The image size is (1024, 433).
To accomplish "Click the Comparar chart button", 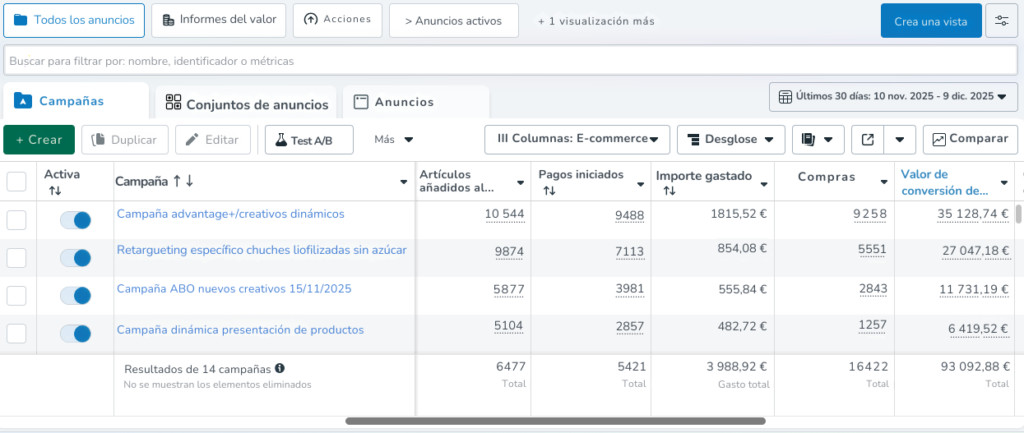I will pos(970,140).
